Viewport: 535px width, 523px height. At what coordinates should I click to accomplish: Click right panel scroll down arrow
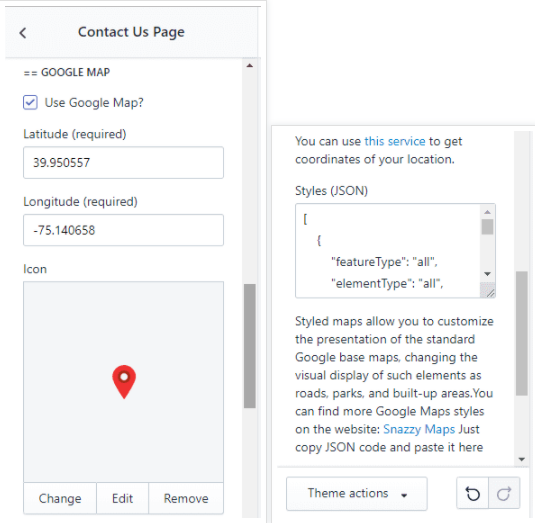(521, 459)
